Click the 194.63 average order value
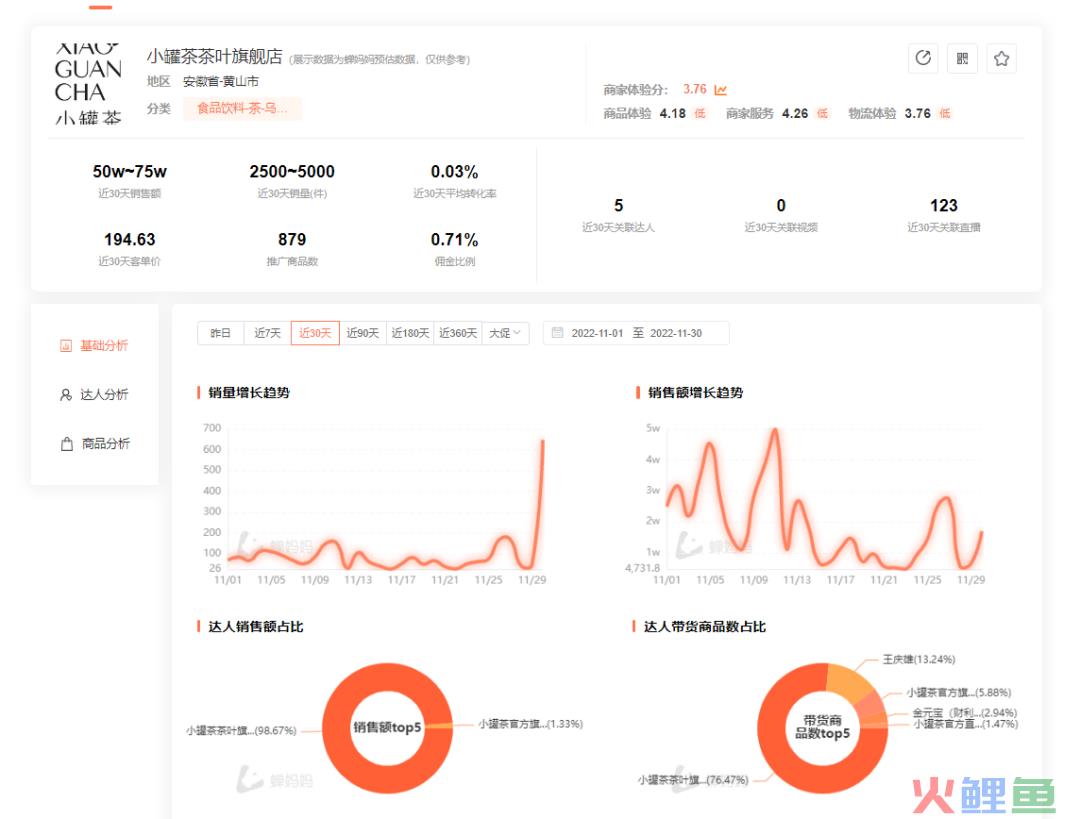The image size is (1080, 819). pos(129,240)
